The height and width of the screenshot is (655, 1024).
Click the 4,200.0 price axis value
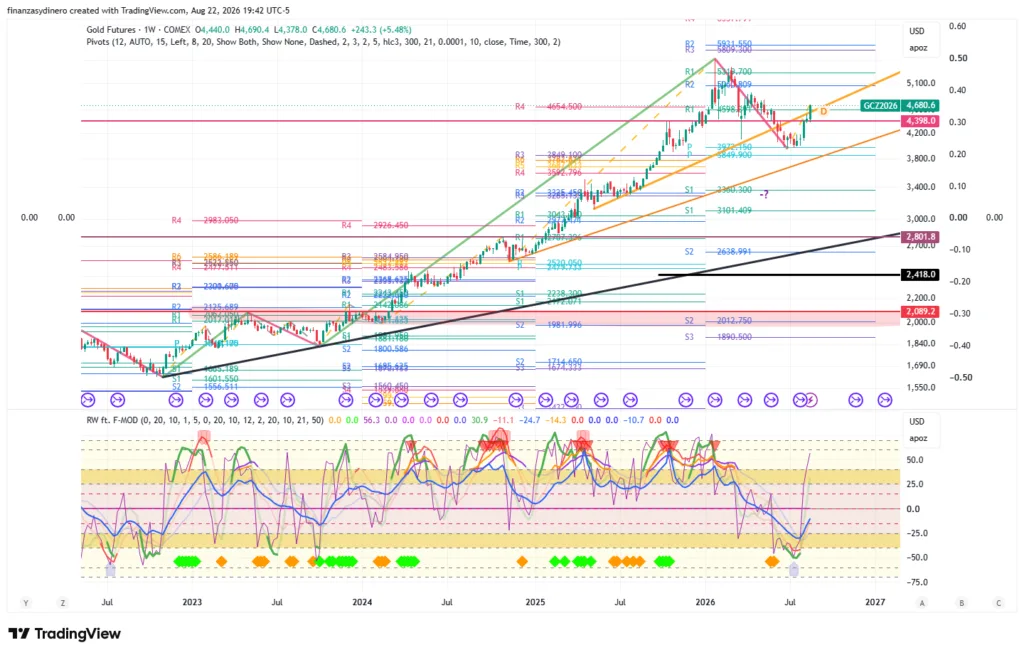coord(921,133)
